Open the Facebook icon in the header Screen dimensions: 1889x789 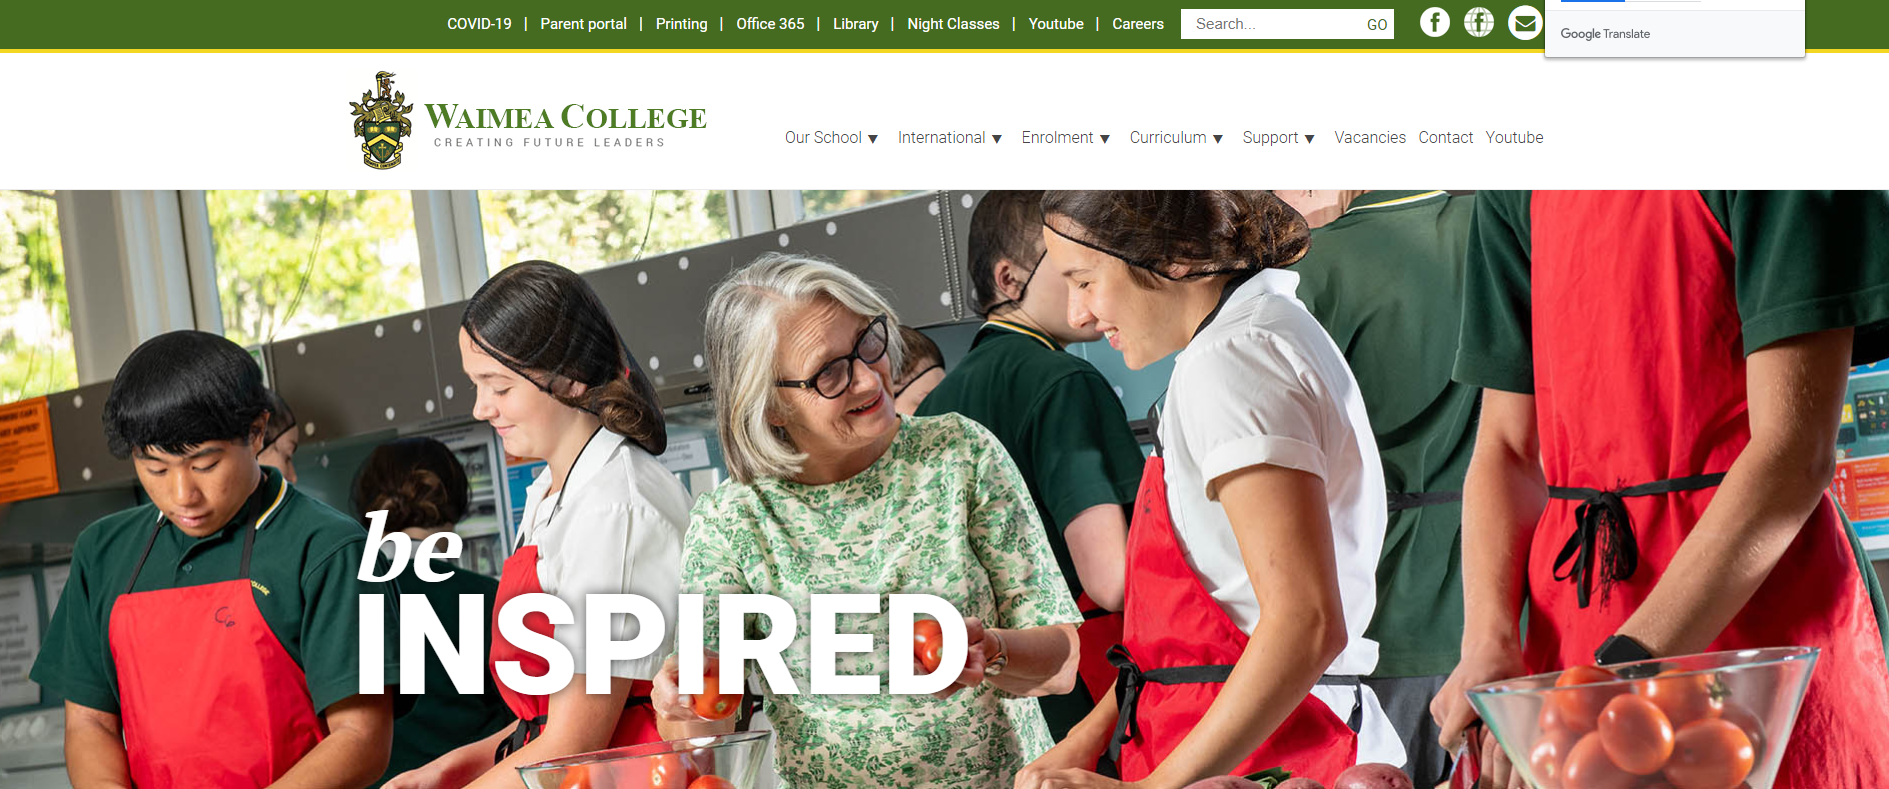point(1435,22)
